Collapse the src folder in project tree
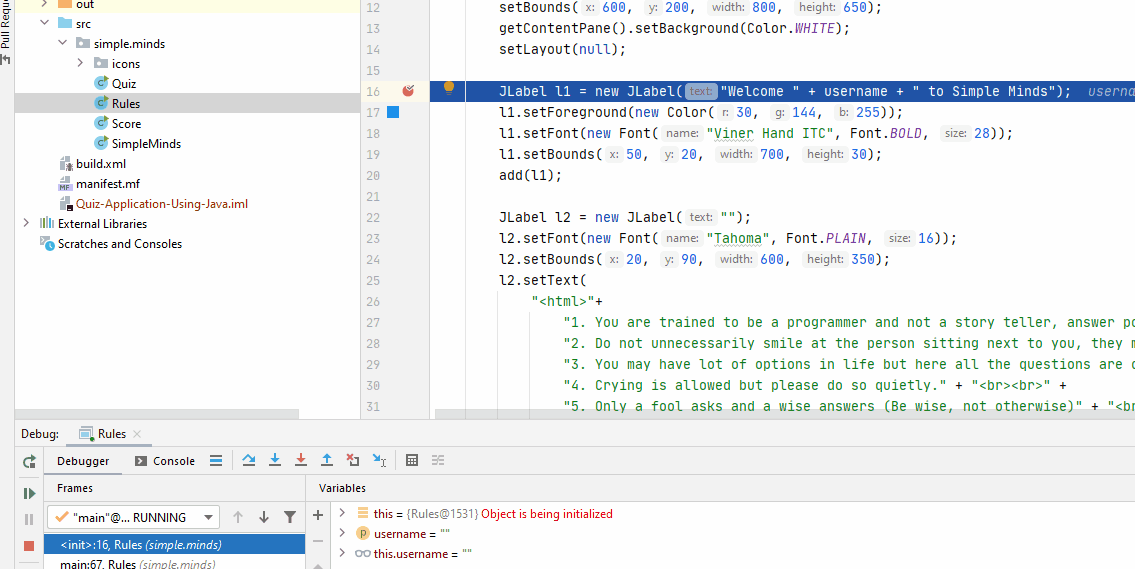The image size is (1135, 569). pos(44,23)
